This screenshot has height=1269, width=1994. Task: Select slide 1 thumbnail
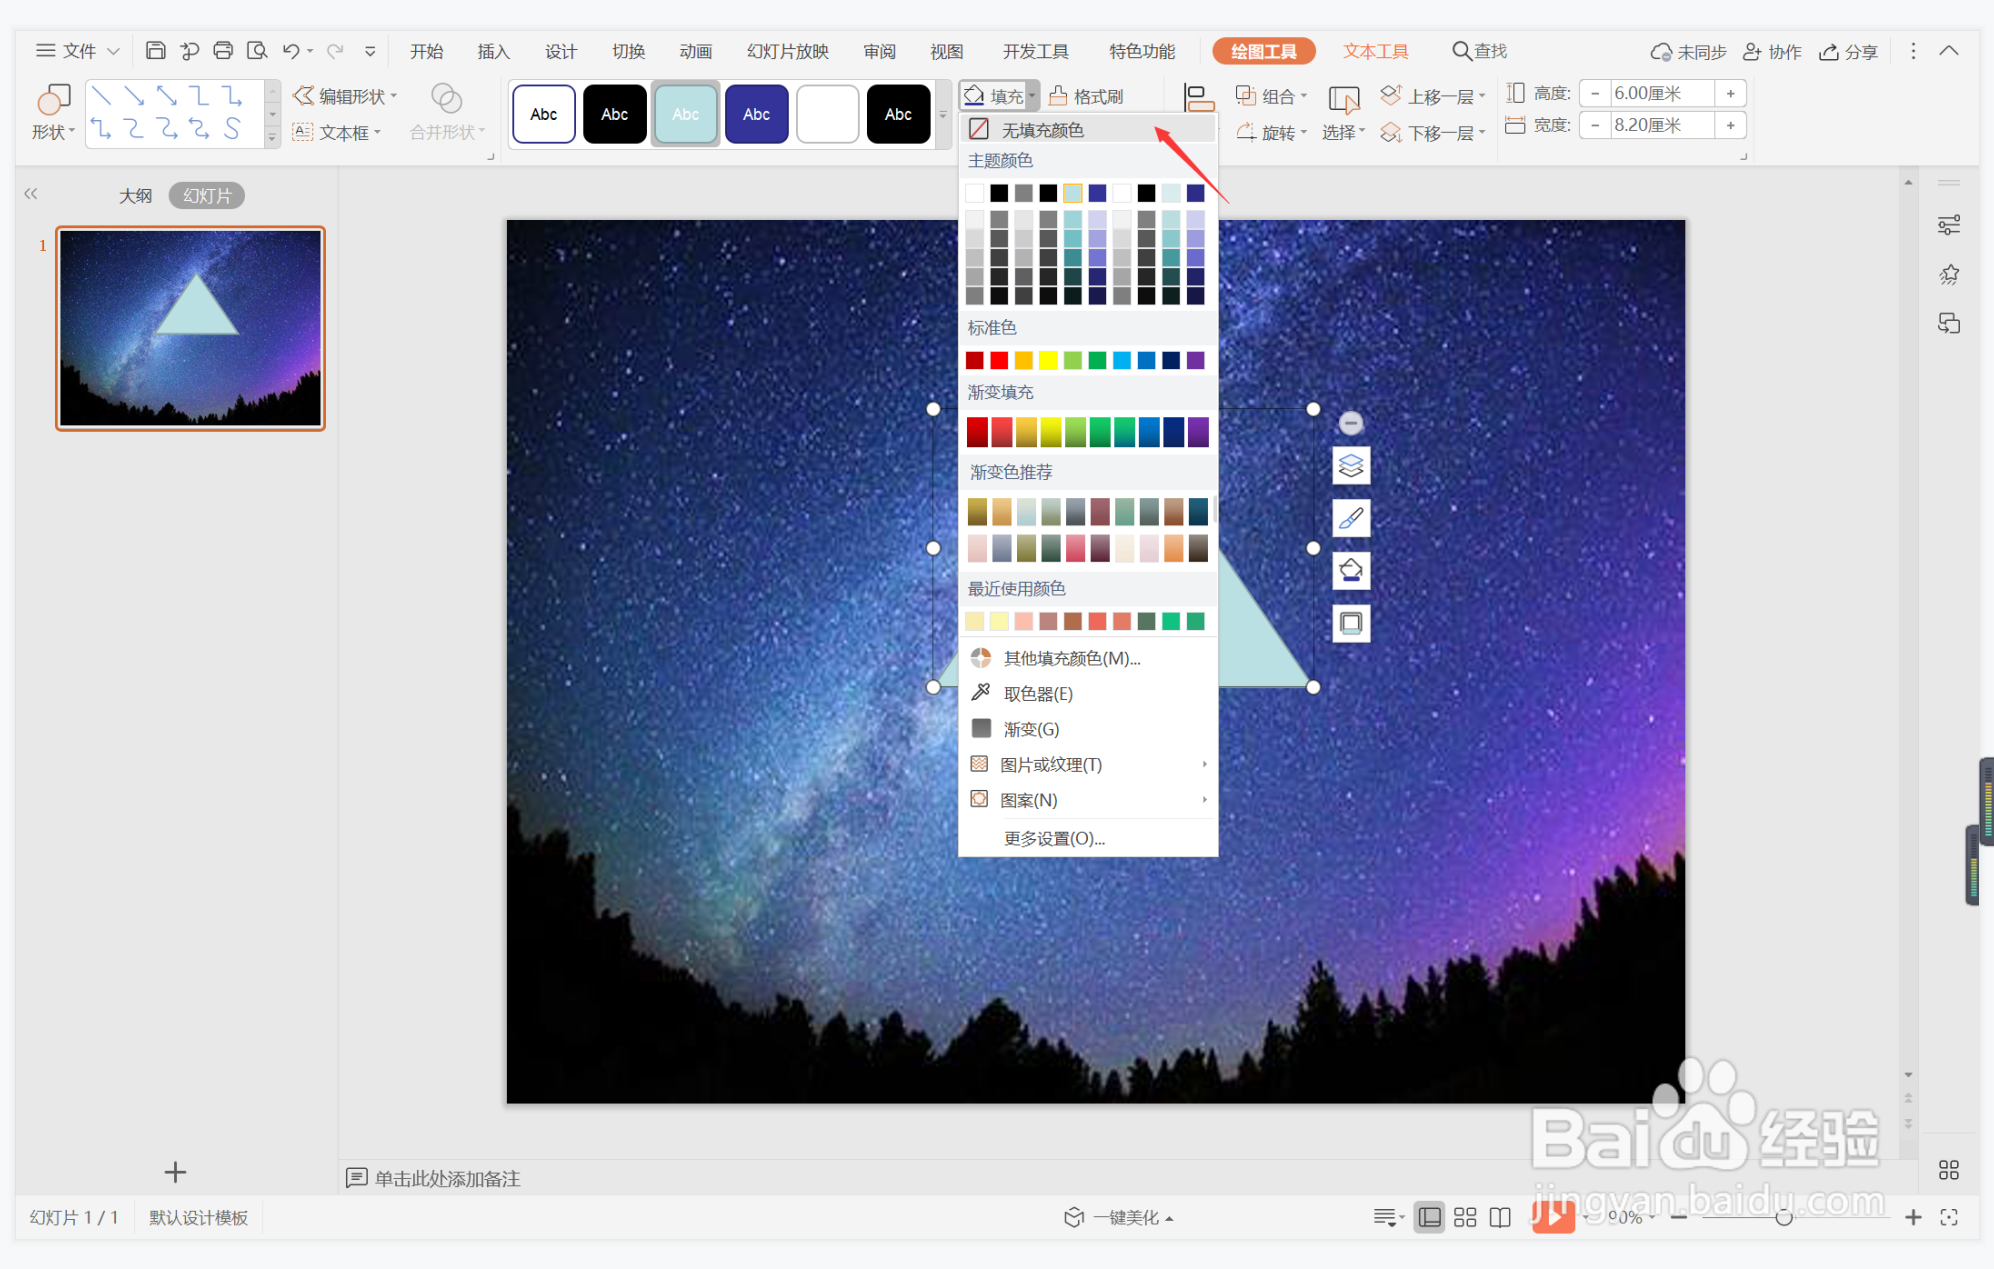tap(190, 328)
